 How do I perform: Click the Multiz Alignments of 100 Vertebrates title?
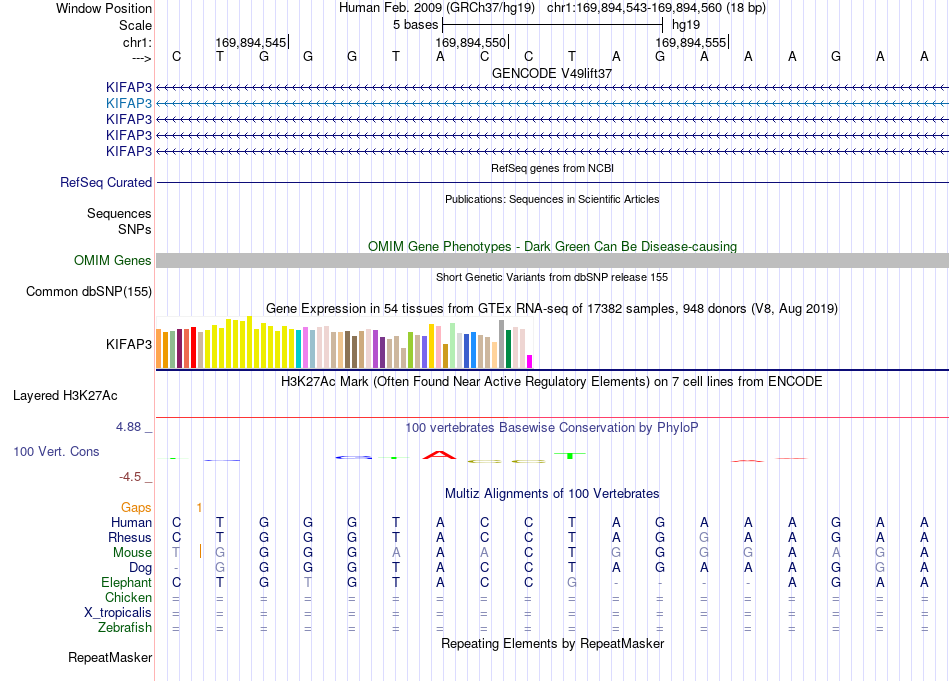tap(552, 494)
